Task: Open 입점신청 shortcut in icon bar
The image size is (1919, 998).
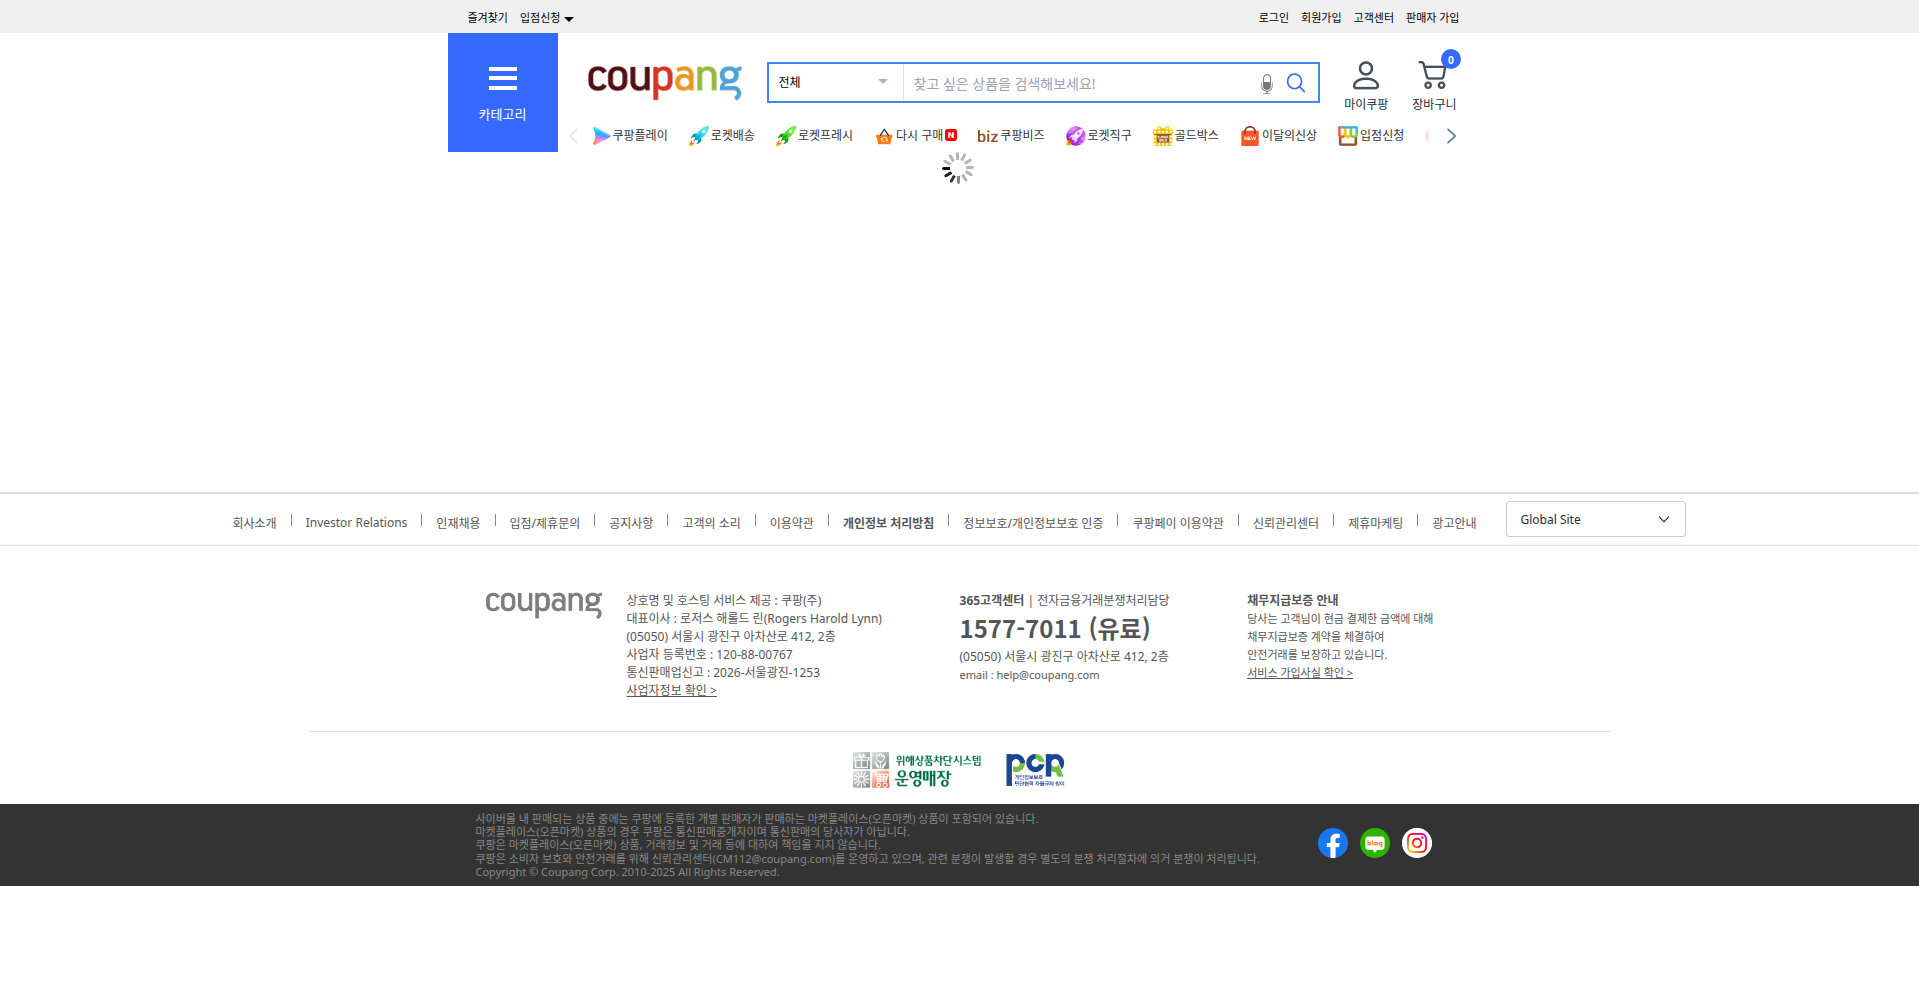Action: (x=1371, y=135)
